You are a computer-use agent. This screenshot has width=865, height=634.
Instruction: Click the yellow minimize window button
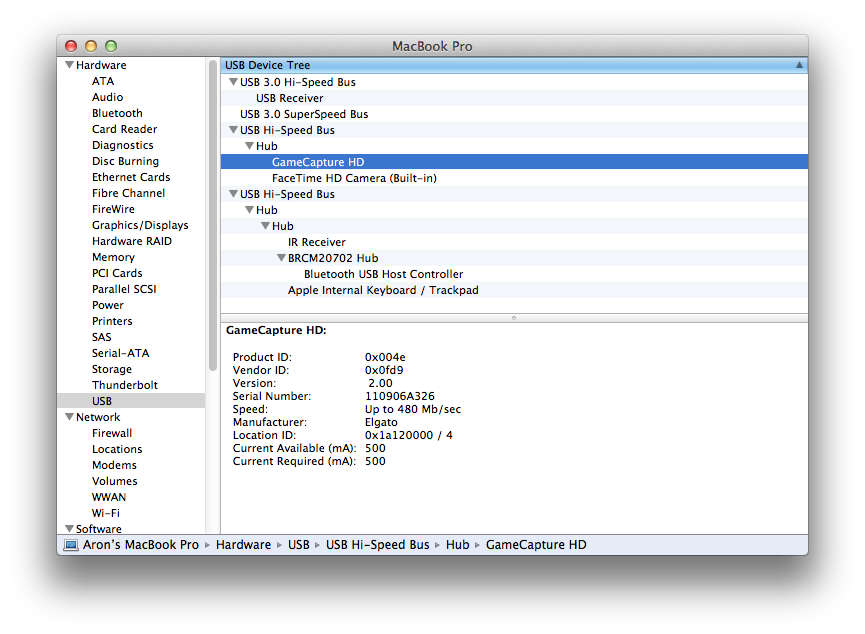(x=91, y=46)
